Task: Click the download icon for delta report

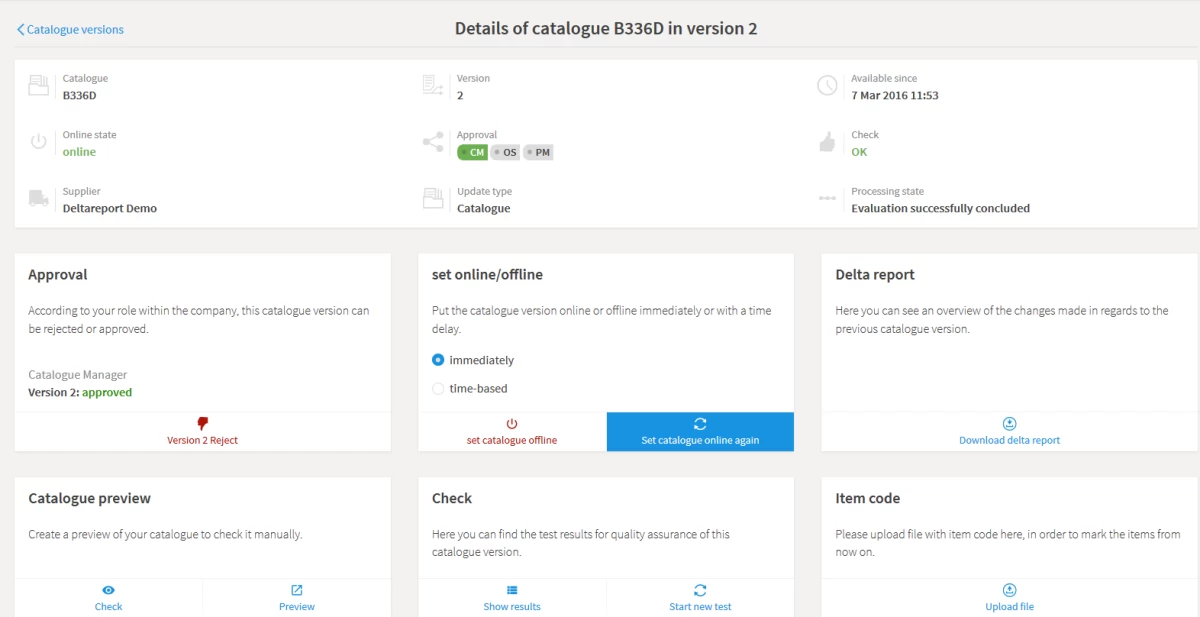Action: click(x=1009, y=424)
